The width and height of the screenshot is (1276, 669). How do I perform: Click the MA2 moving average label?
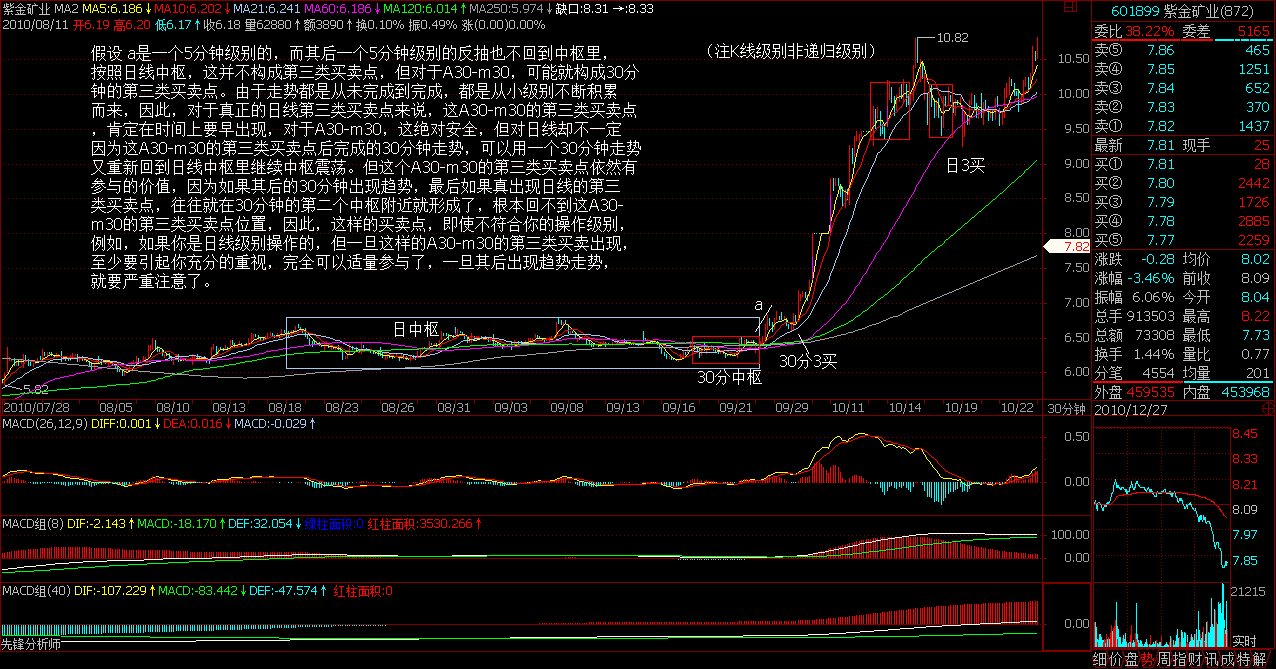(67, 8)
